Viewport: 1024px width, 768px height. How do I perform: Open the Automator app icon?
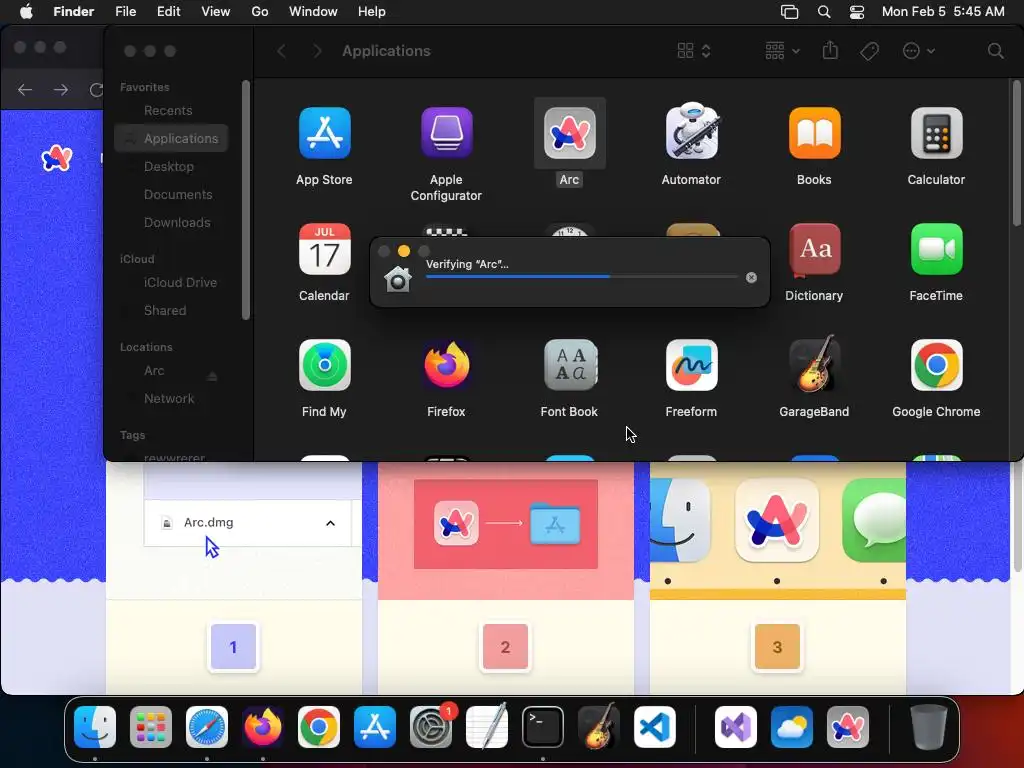click(x=692, y=131)
